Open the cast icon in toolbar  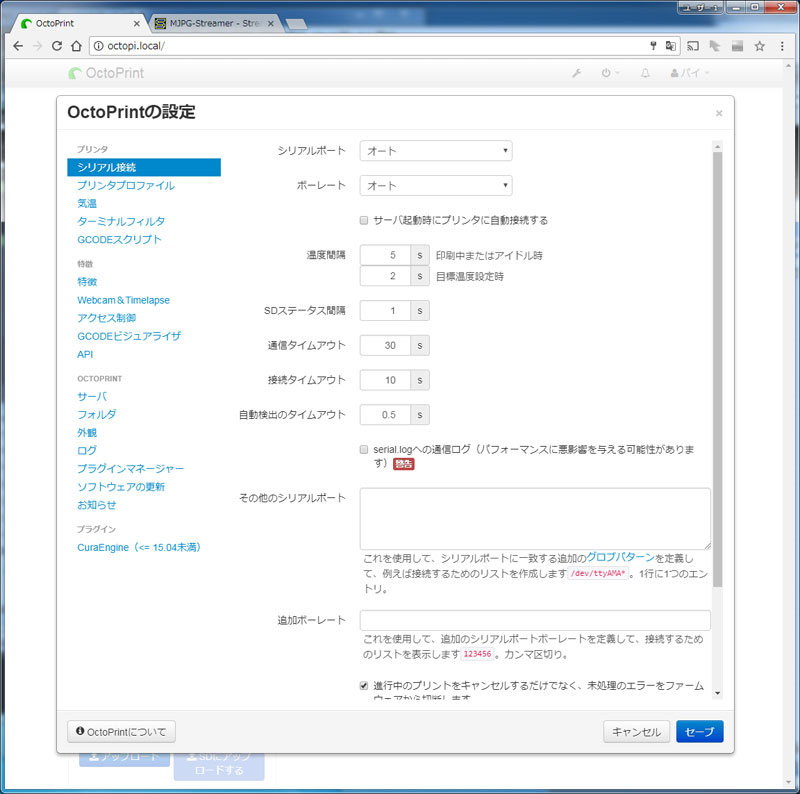693,46
